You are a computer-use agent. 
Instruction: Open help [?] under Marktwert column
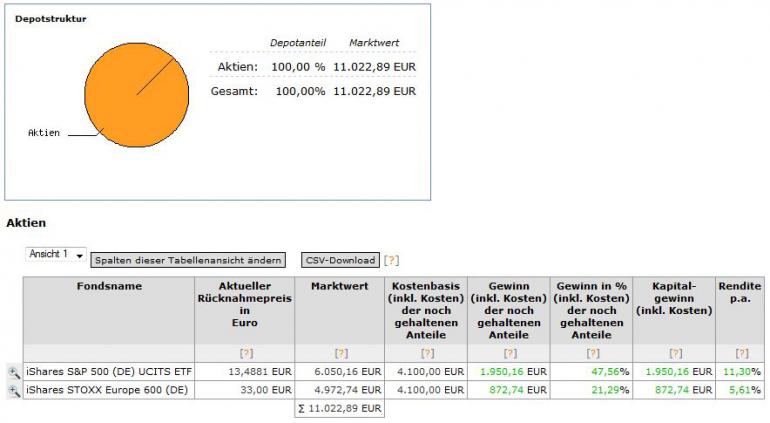340,353
